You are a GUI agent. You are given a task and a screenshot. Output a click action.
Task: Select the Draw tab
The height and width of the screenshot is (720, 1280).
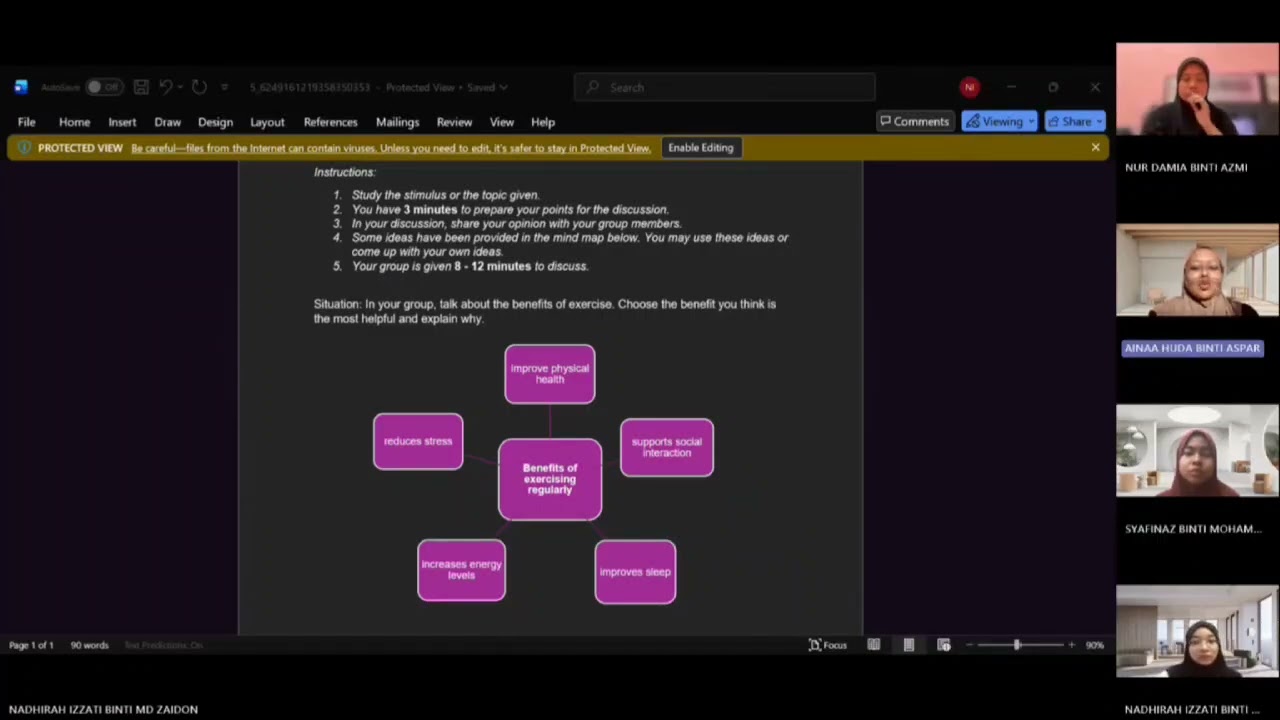[x=167, y=122]
